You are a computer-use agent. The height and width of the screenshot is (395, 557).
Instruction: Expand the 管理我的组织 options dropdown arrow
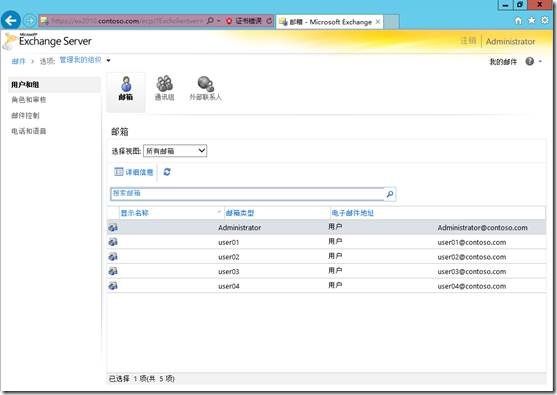coord(108,61)
